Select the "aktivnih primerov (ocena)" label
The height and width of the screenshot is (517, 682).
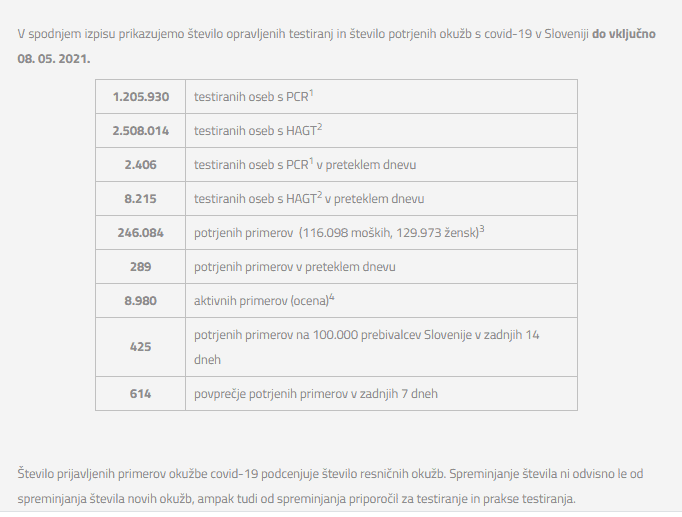(x=264, y=301)
